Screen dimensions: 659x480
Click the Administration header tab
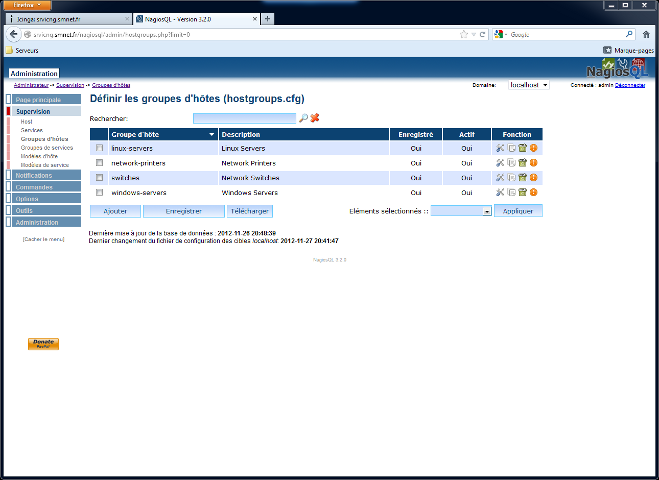34,73
